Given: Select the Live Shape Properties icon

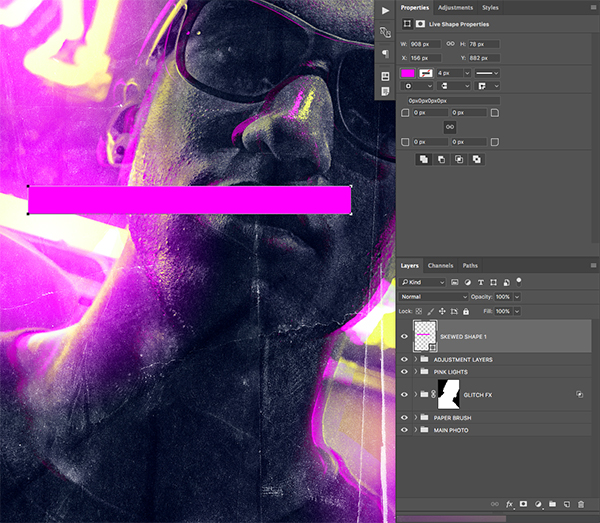Looking at the screenshot, I should click(x=407, y=24).
